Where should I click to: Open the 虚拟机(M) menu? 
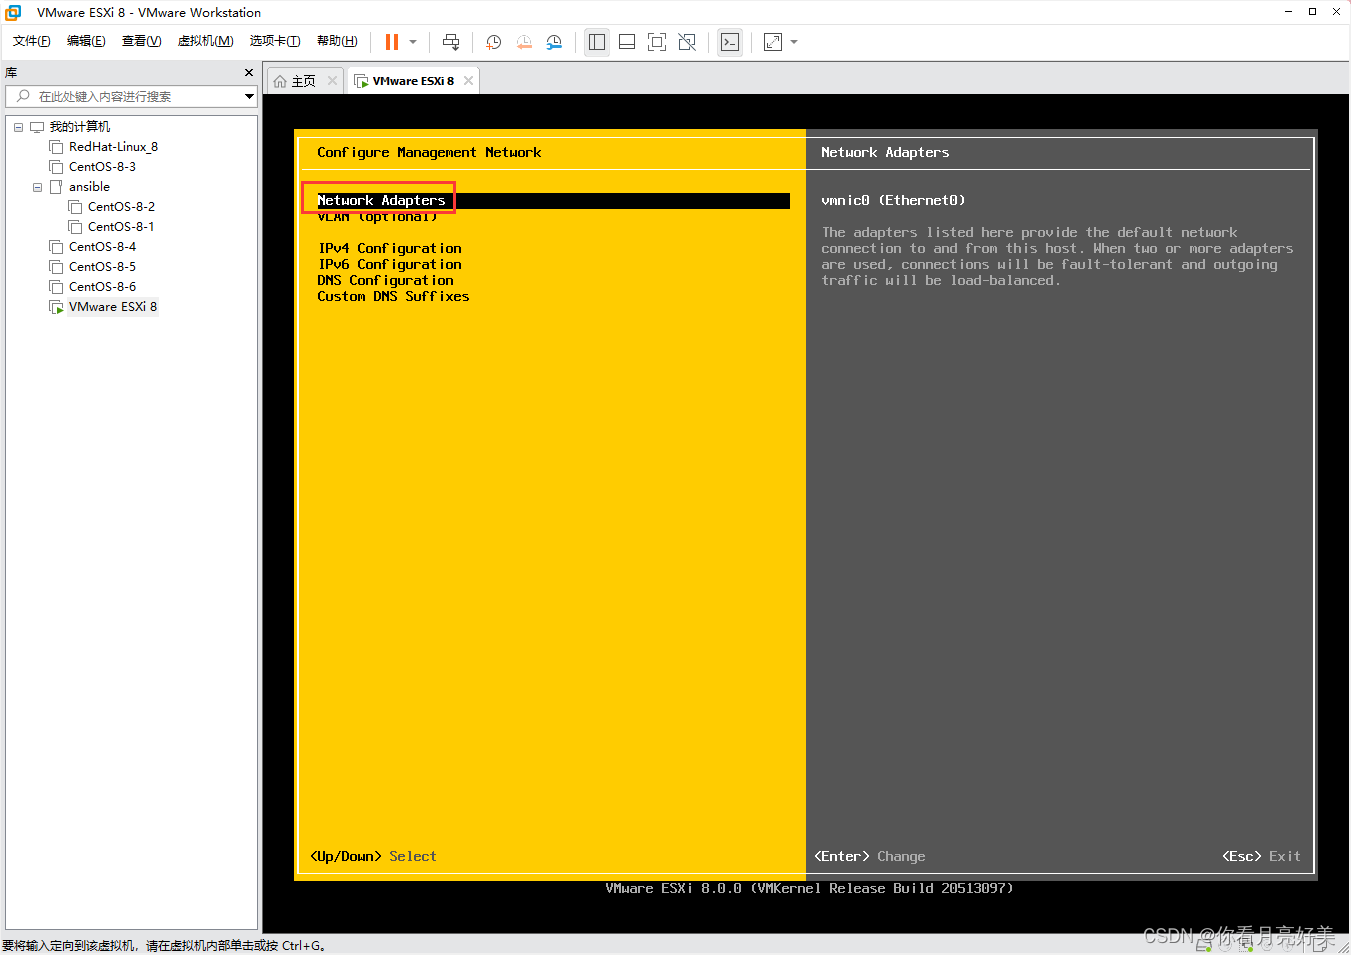click(x=205, y=41)
